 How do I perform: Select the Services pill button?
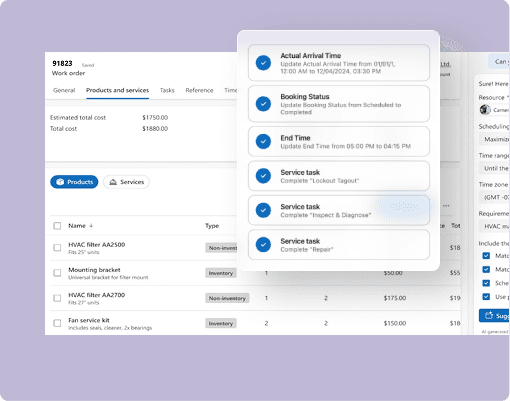126,182
